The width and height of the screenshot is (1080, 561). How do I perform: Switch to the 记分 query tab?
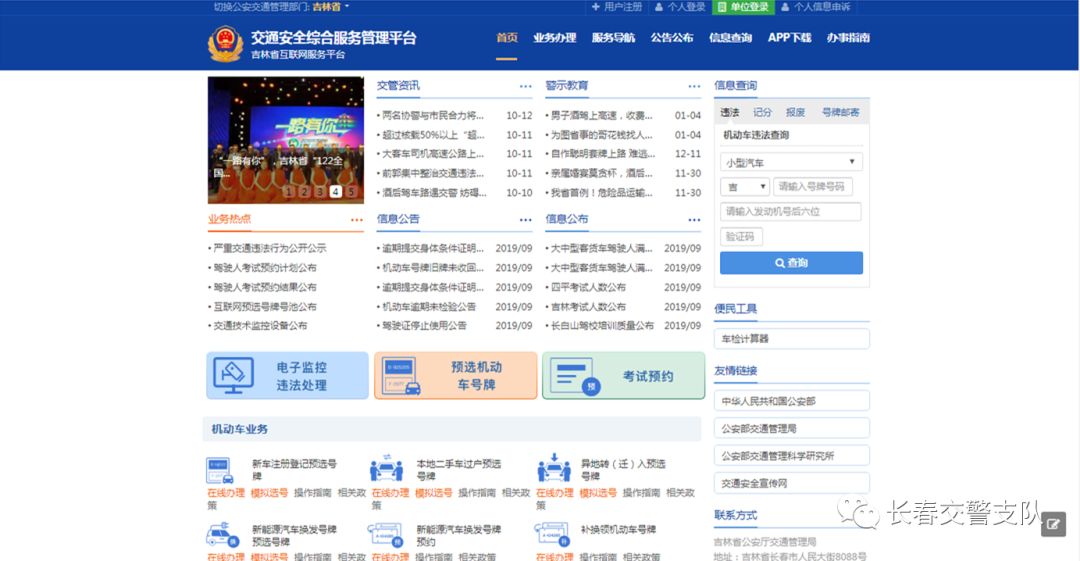pos(762,112)
